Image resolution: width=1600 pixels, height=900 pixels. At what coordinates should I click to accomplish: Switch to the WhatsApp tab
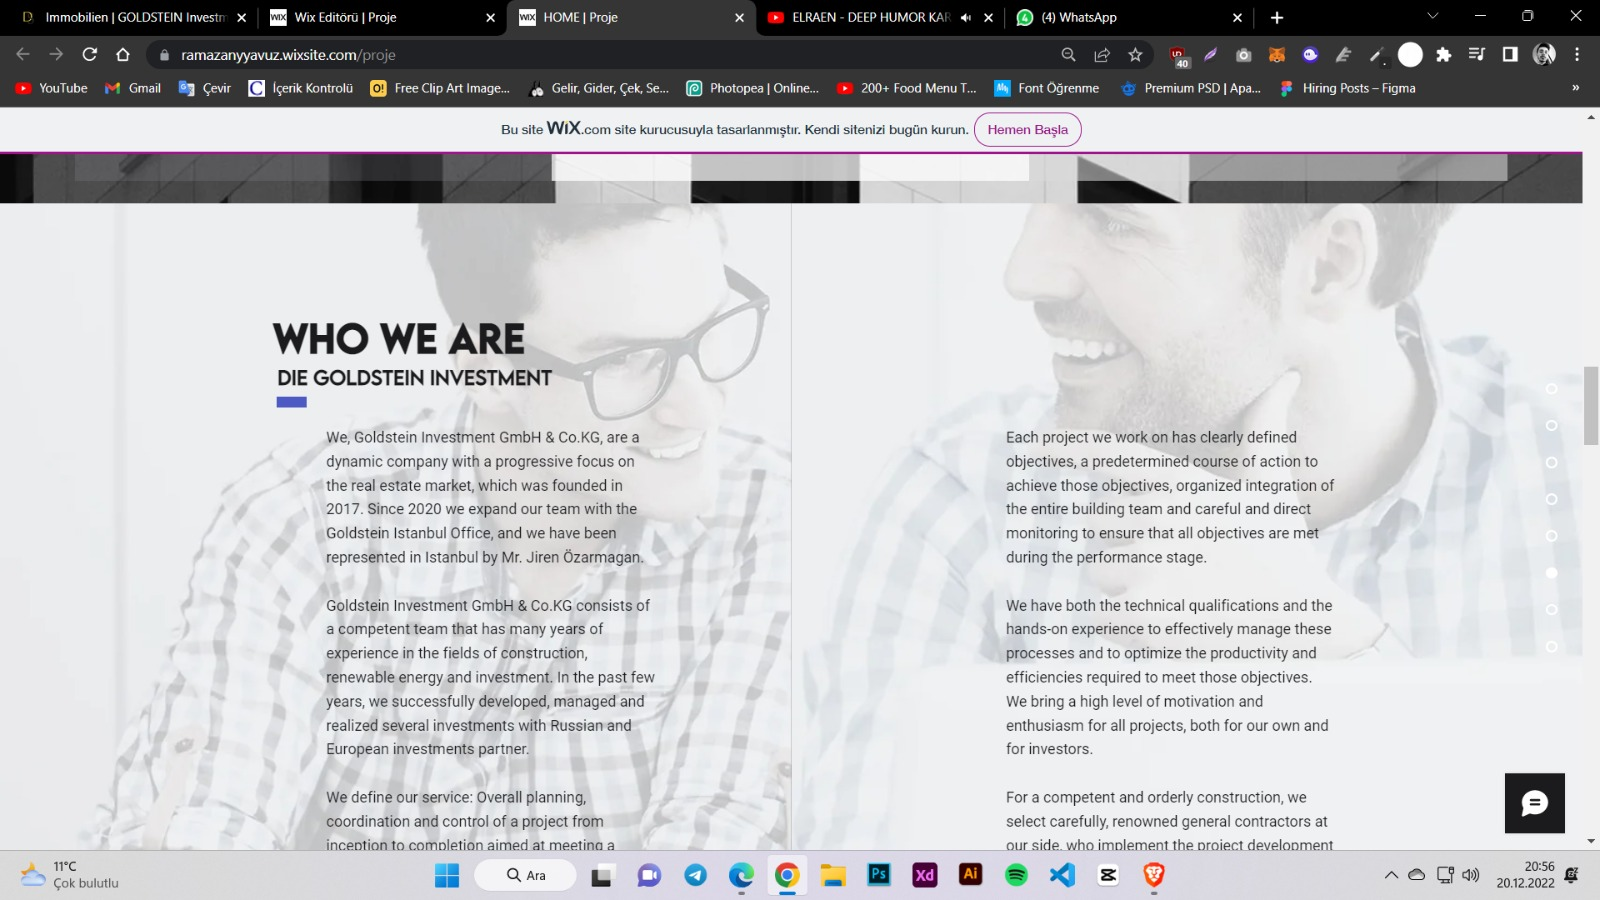[1129, 18]
